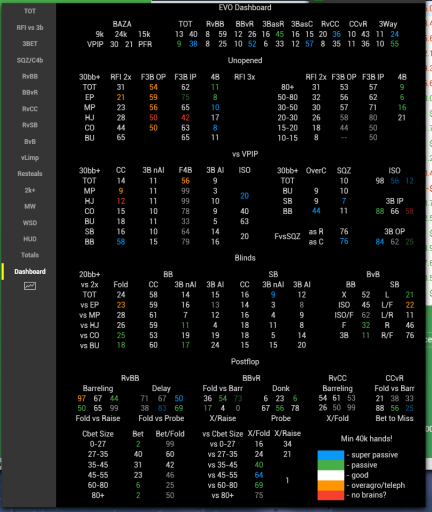Switch to RFI vs 3b tab

click(30, 27)
